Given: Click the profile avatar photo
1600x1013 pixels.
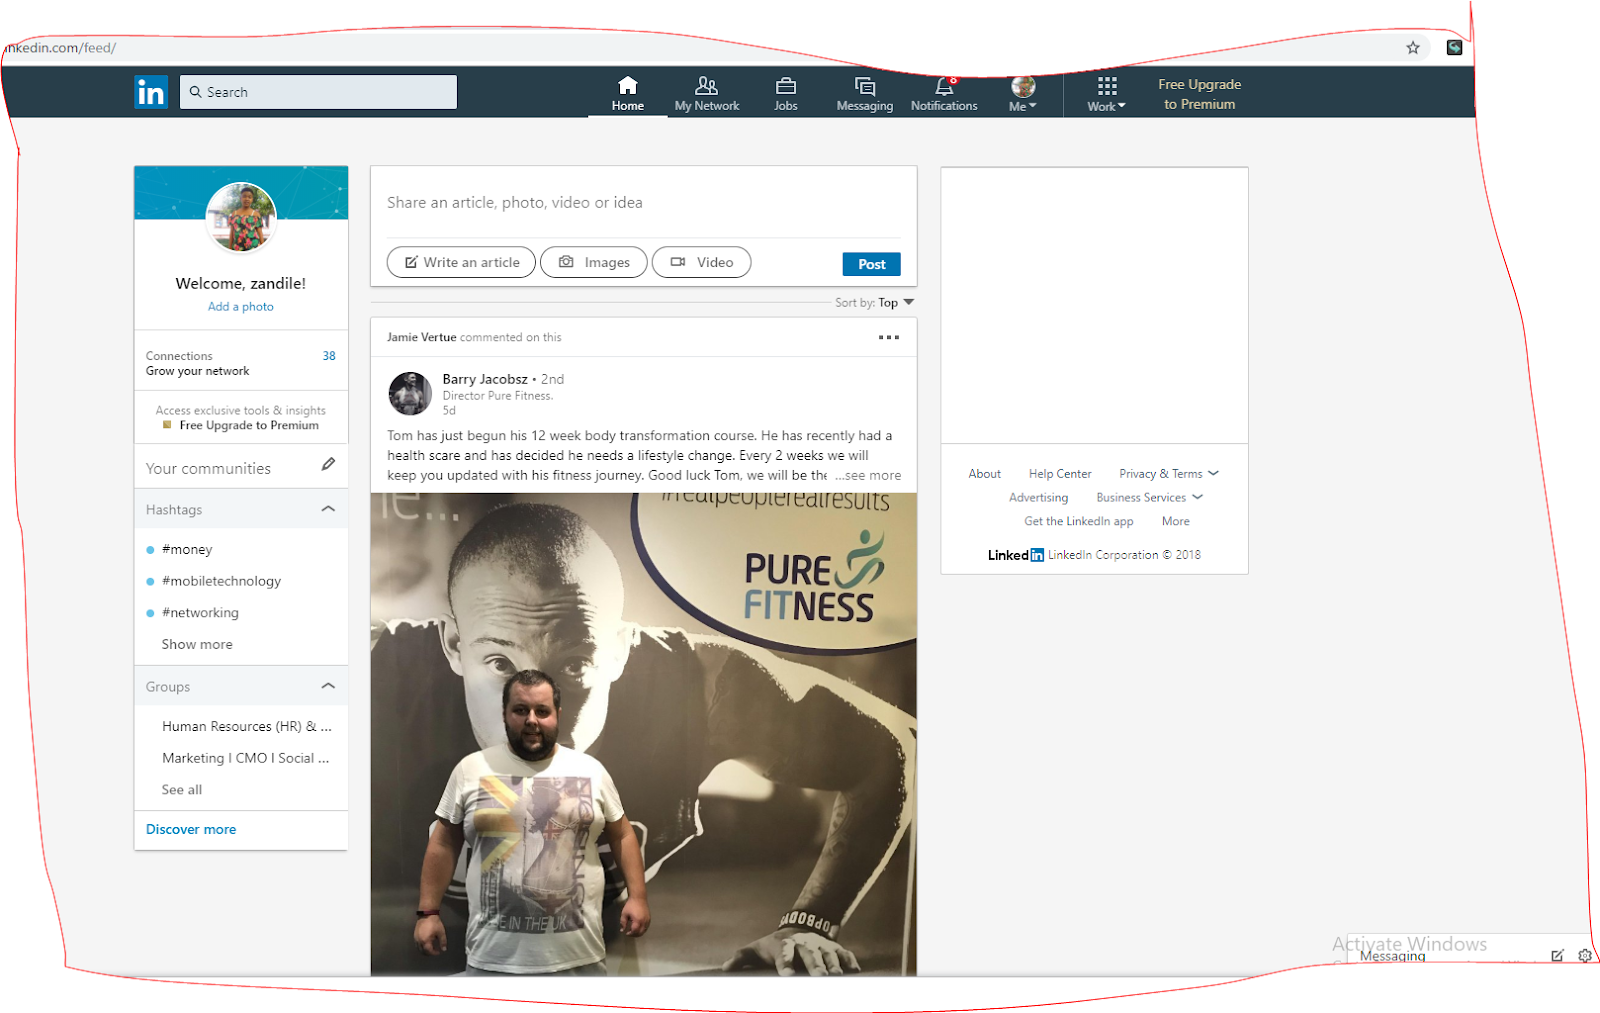Looking at the screenshot, I should point(241,217).
